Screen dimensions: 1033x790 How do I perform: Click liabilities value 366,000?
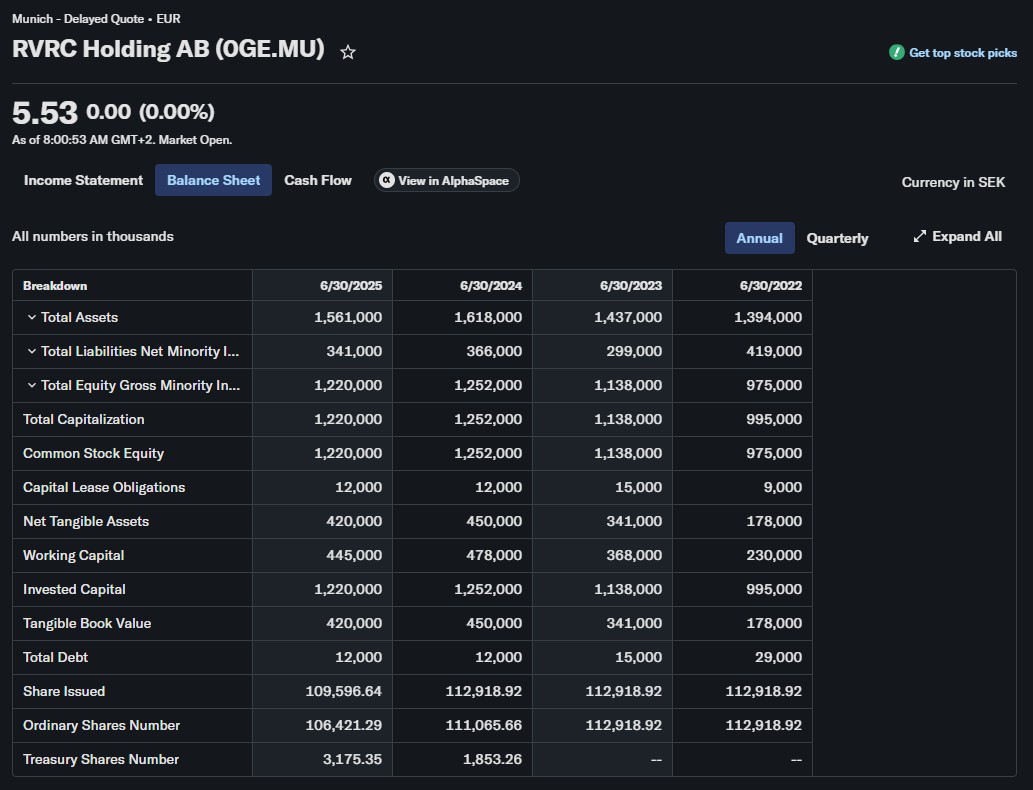tap(494, 351)
